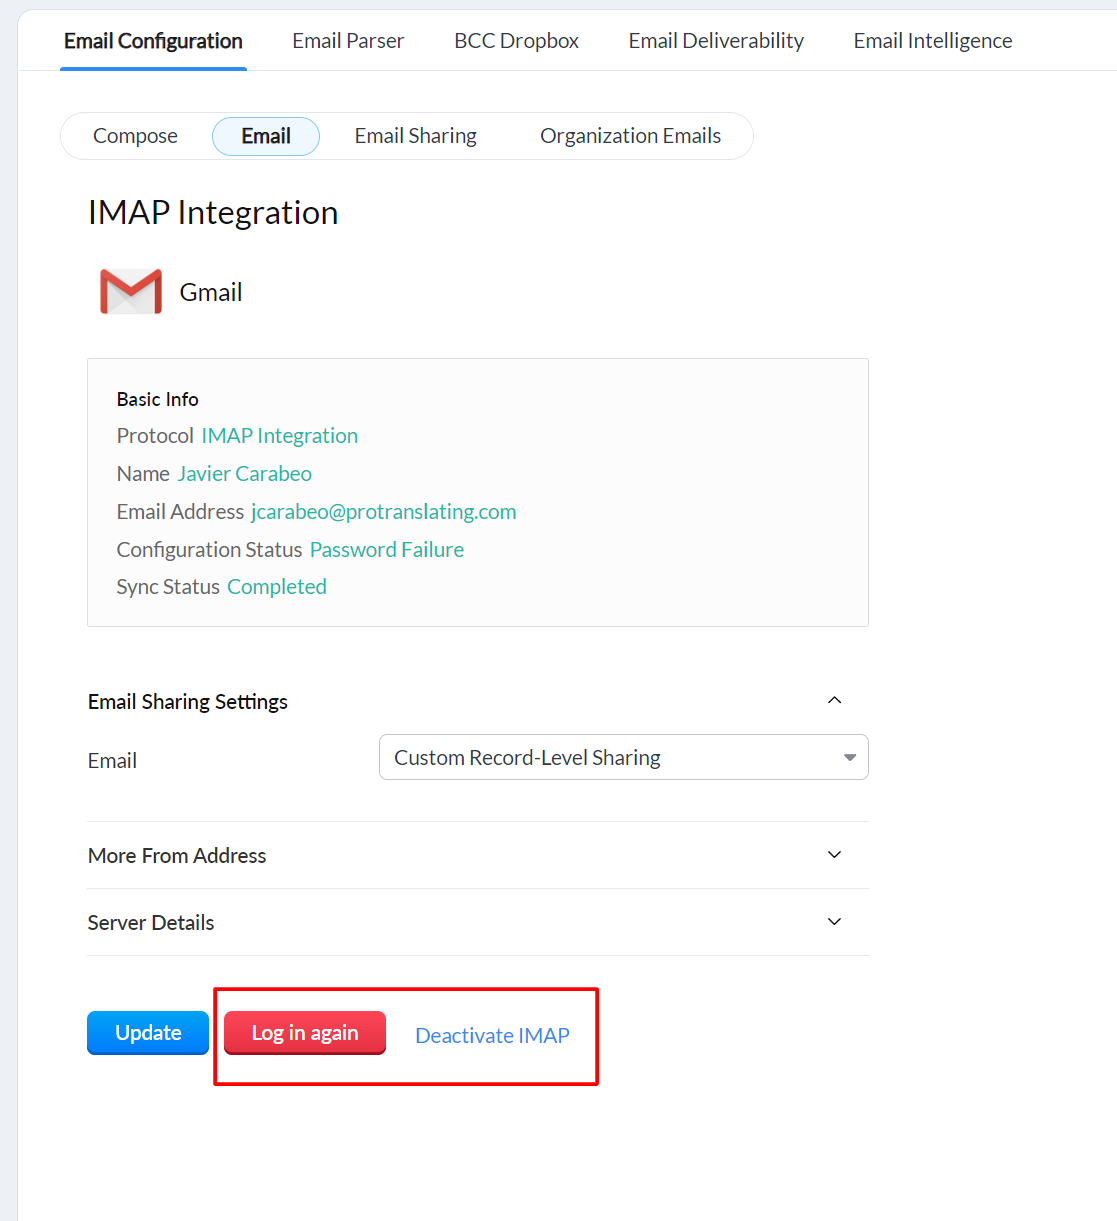Click the Completed sync status value

tap(277, 587)
